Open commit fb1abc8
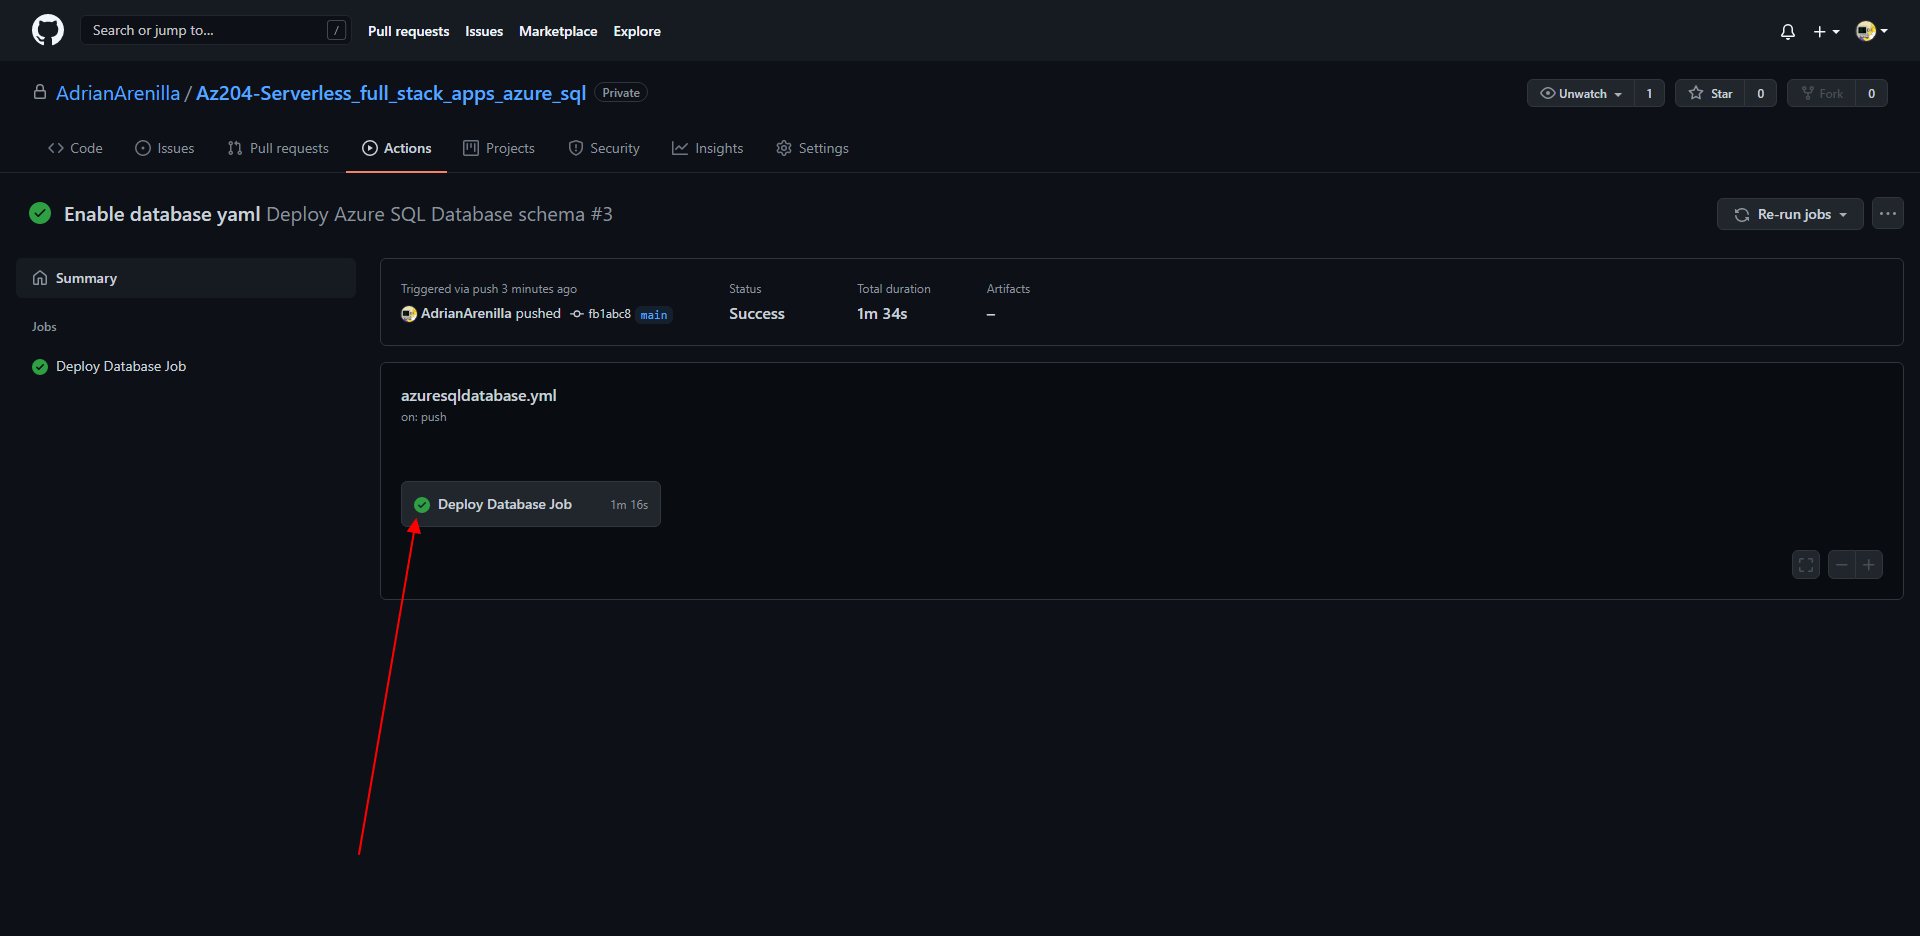The width and height of the screenshot is (1920, 936). [x=609, y=314]
